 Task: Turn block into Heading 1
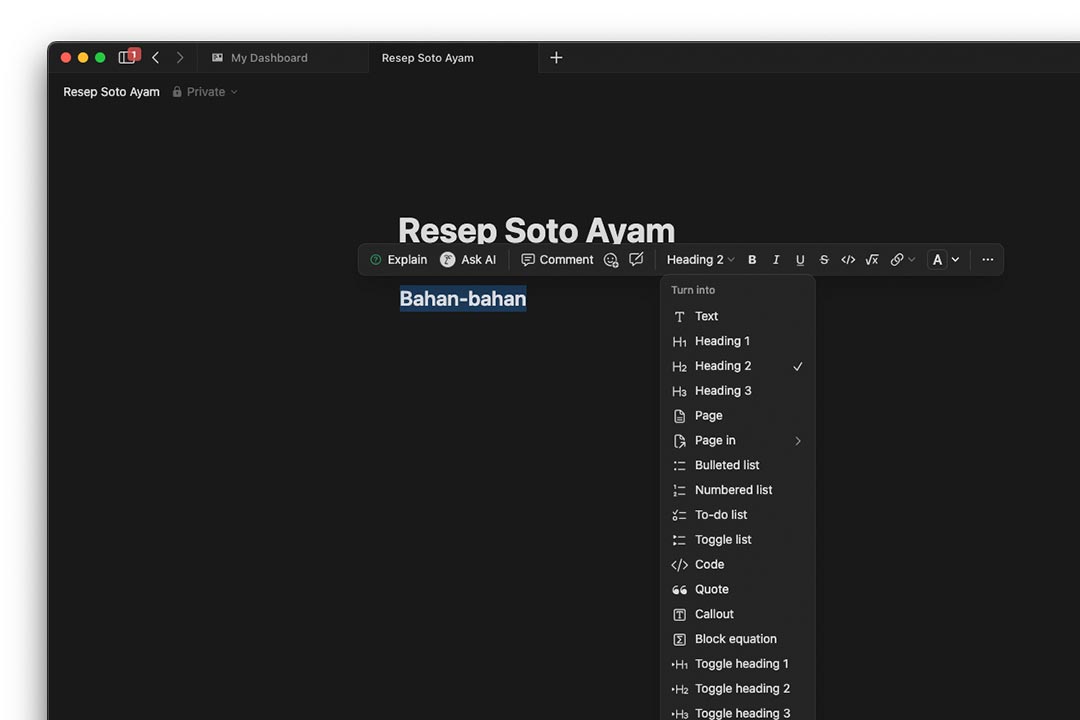[738, 341]
